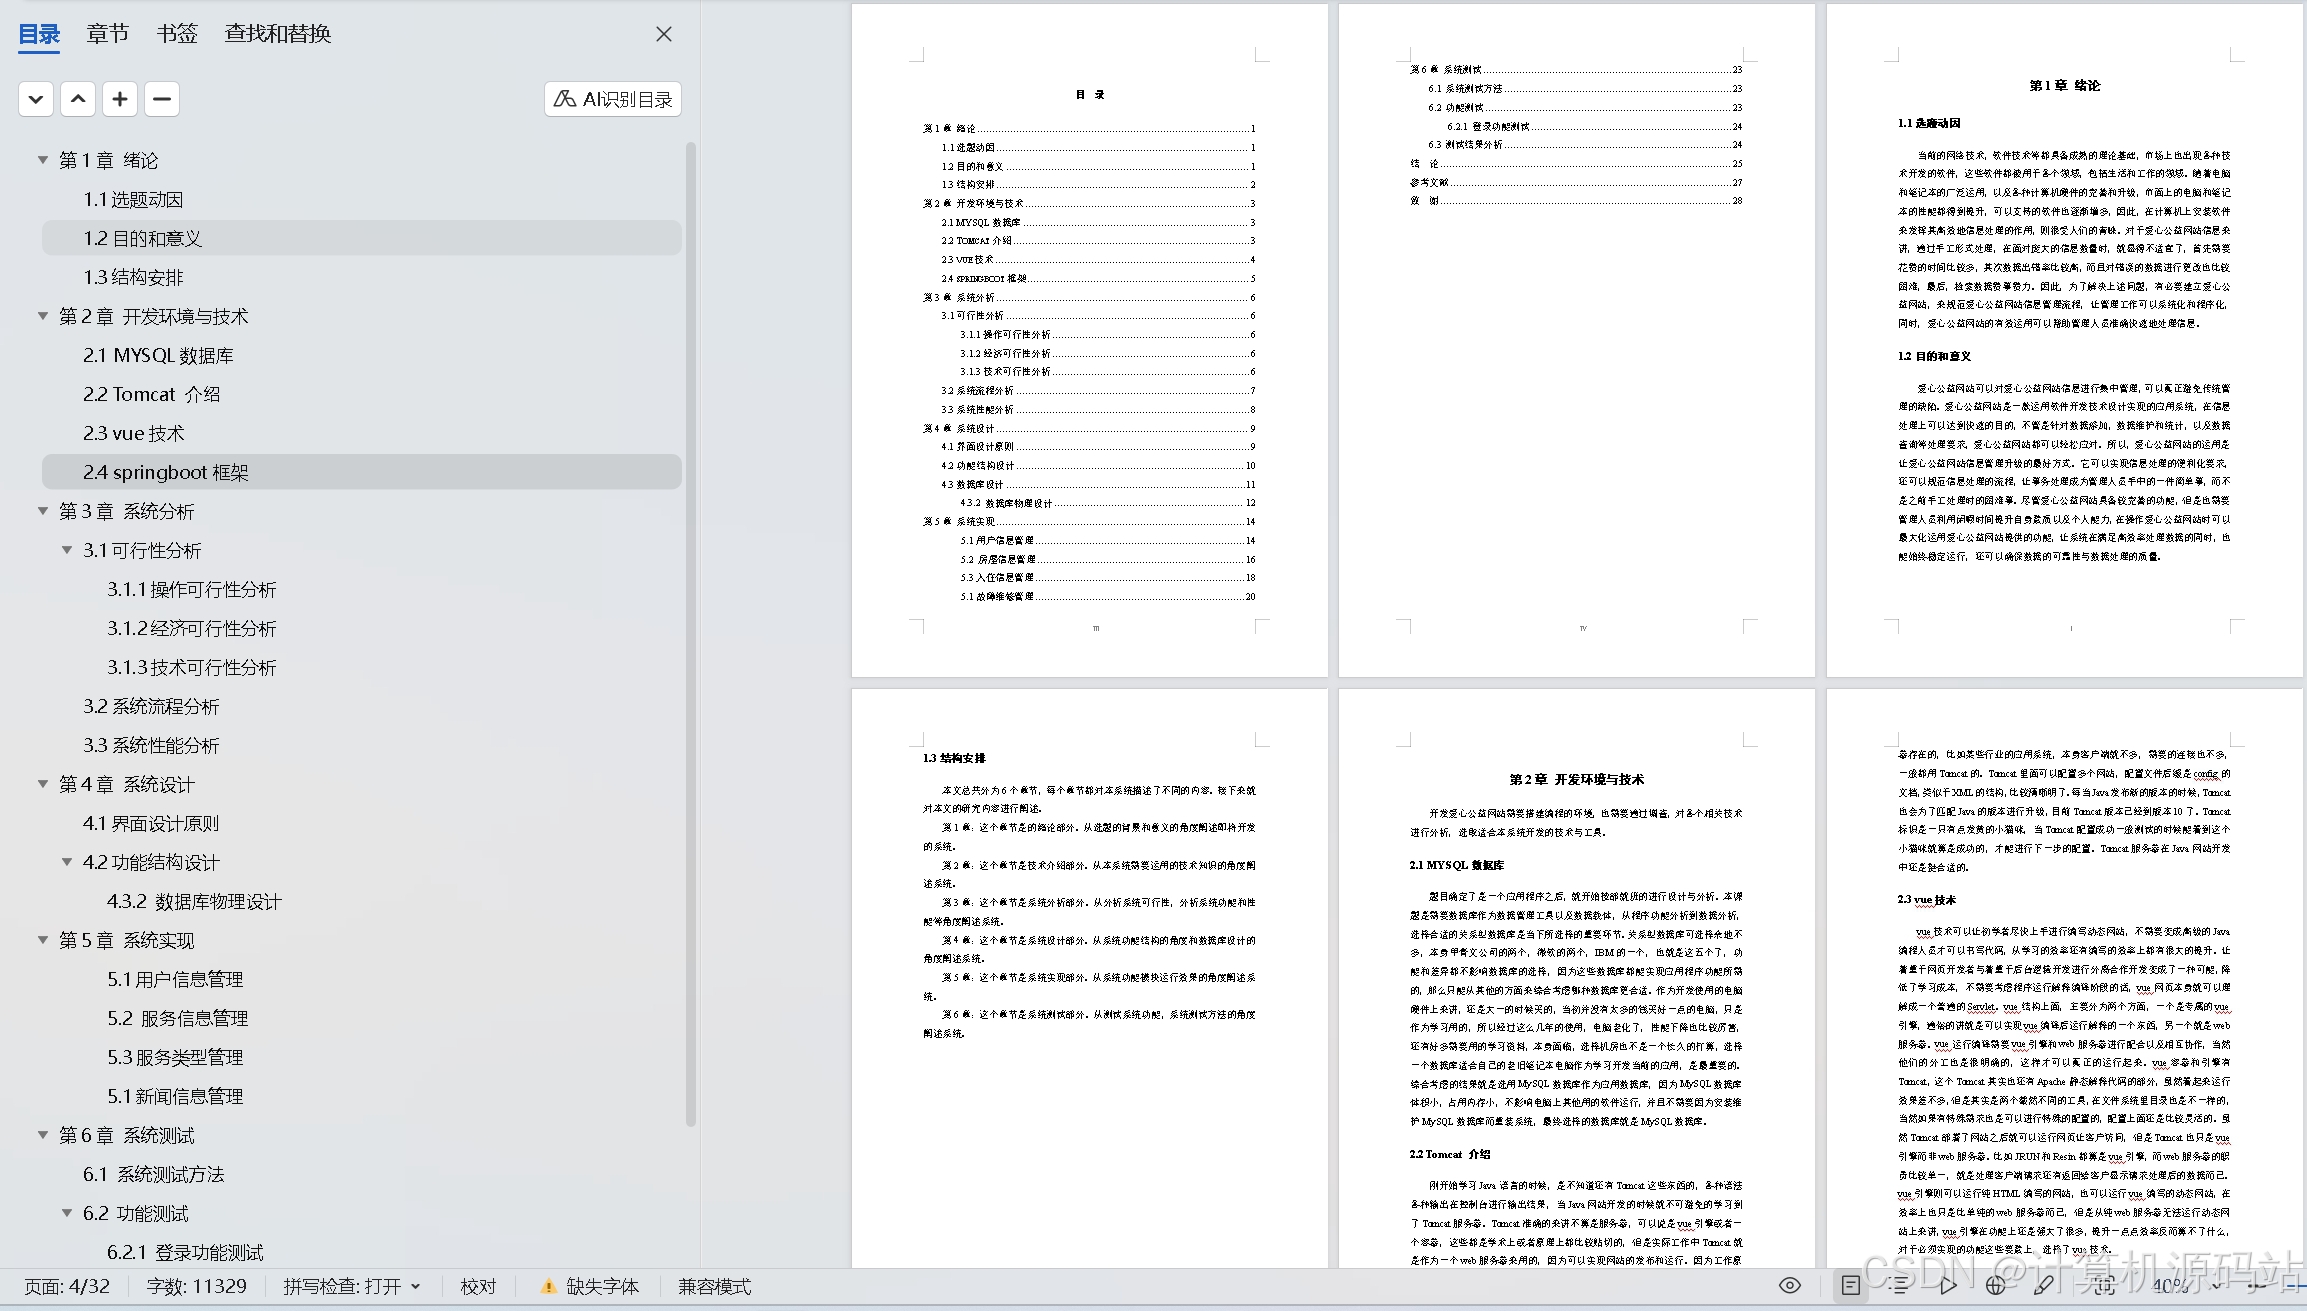Image resolution: width=2307 pixels, height=1311 pixels.
Task: Click the AI识别目录 button
Action: [x=613, y=99]
